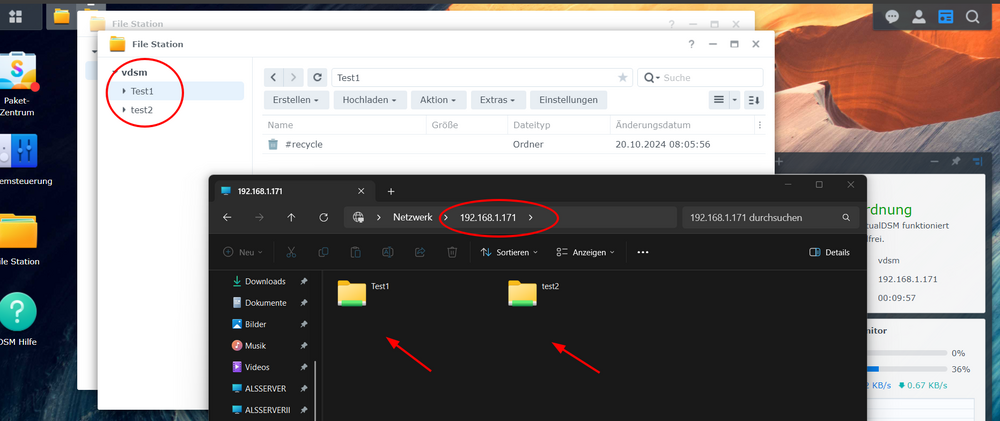Select the Test1 network folder in Explorer
1000x421 pixels.
(x=363, y=293)
